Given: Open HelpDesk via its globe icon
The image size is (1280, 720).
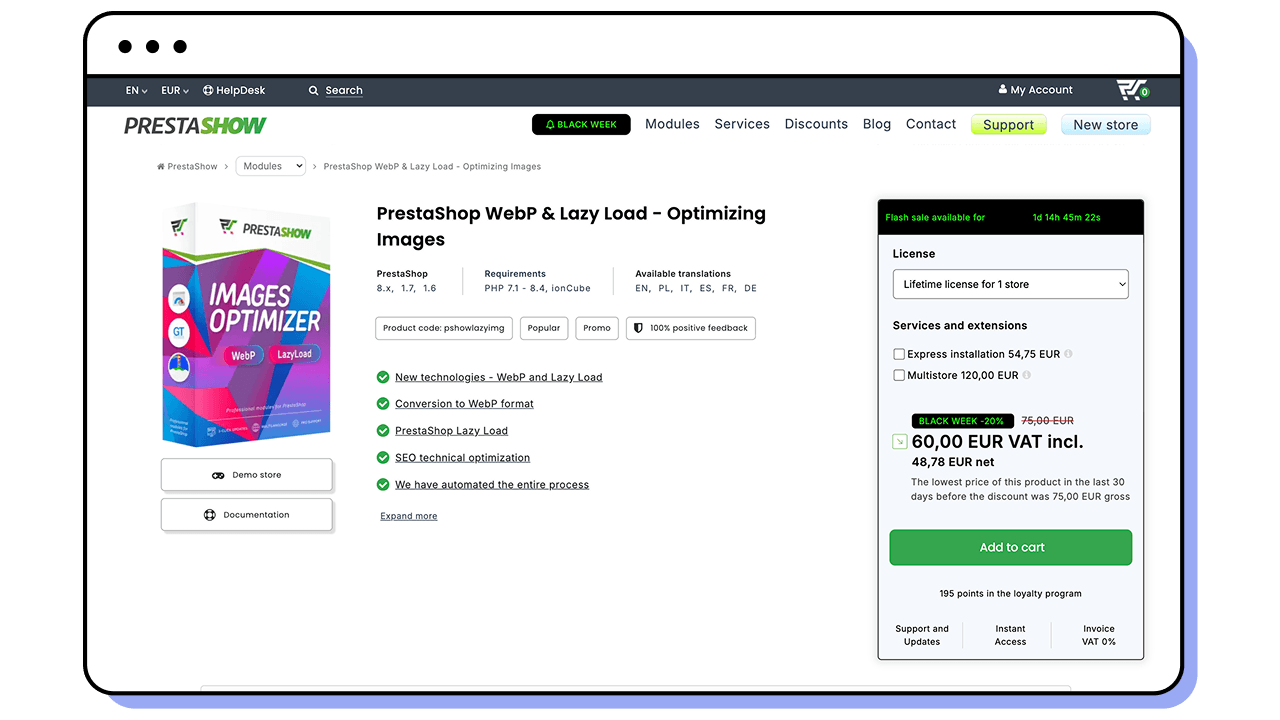Looking at the screenshot, I should [207, 90].
